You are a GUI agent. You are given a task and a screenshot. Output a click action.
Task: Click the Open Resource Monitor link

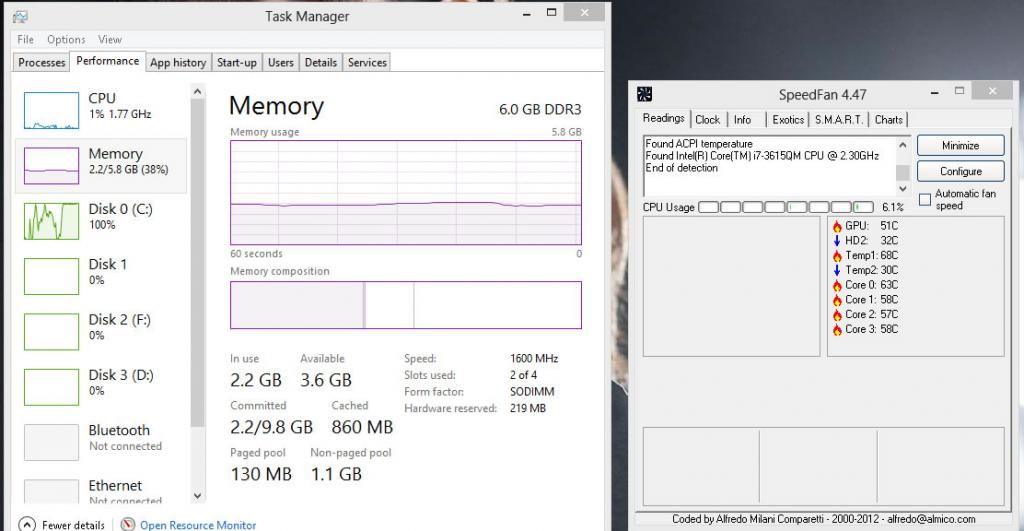(198, 525)
